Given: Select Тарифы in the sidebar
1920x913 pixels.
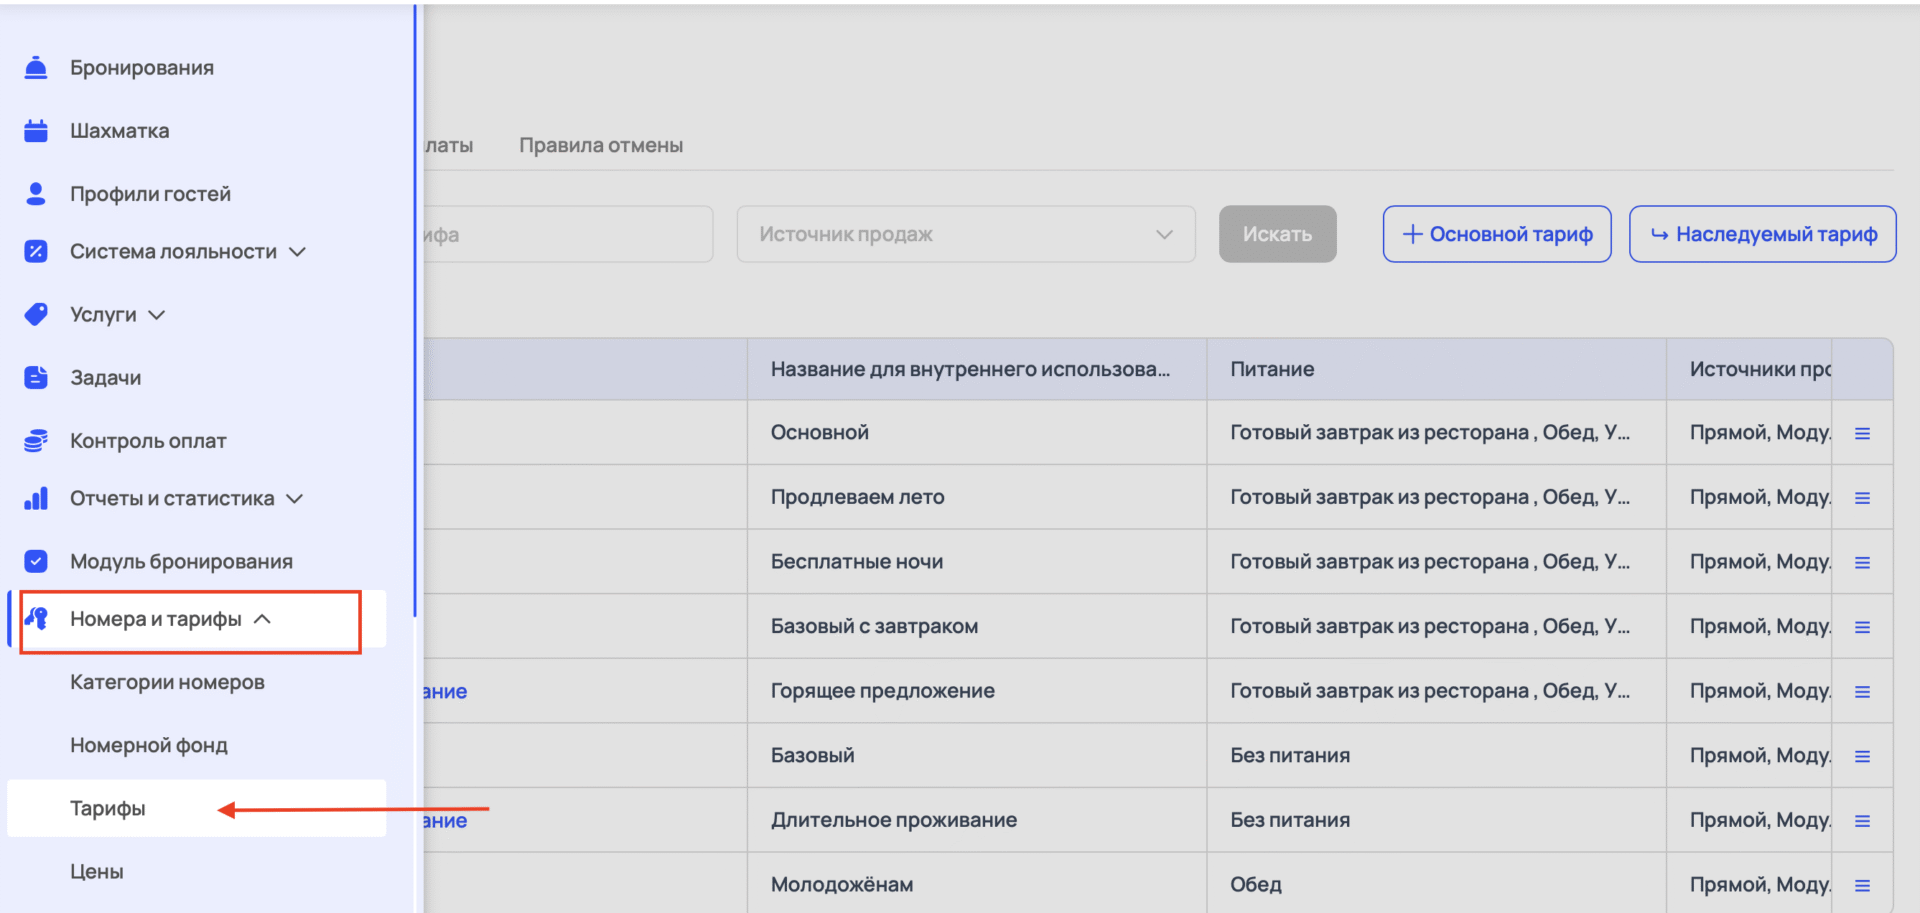Looking at the screenshot, I should [108, 808].
